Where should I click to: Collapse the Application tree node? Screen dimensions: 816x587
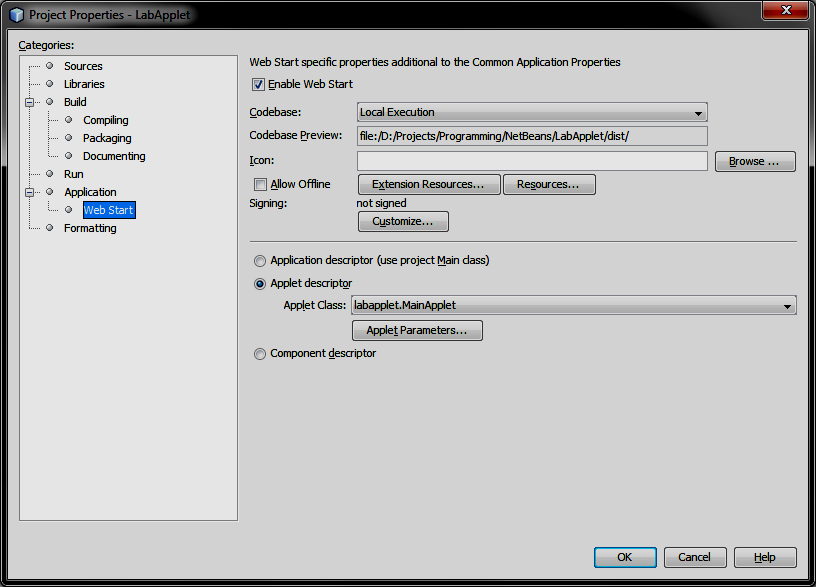[30, 192]
